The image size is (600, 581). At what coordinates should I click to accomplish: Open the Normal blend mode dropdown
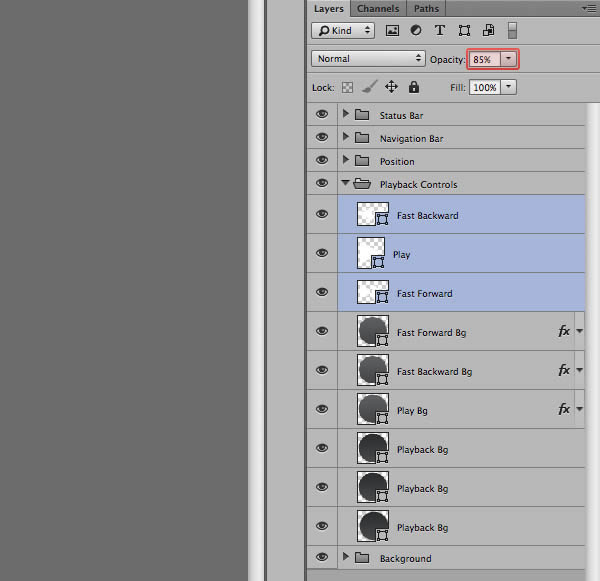(x=368, y=59)
